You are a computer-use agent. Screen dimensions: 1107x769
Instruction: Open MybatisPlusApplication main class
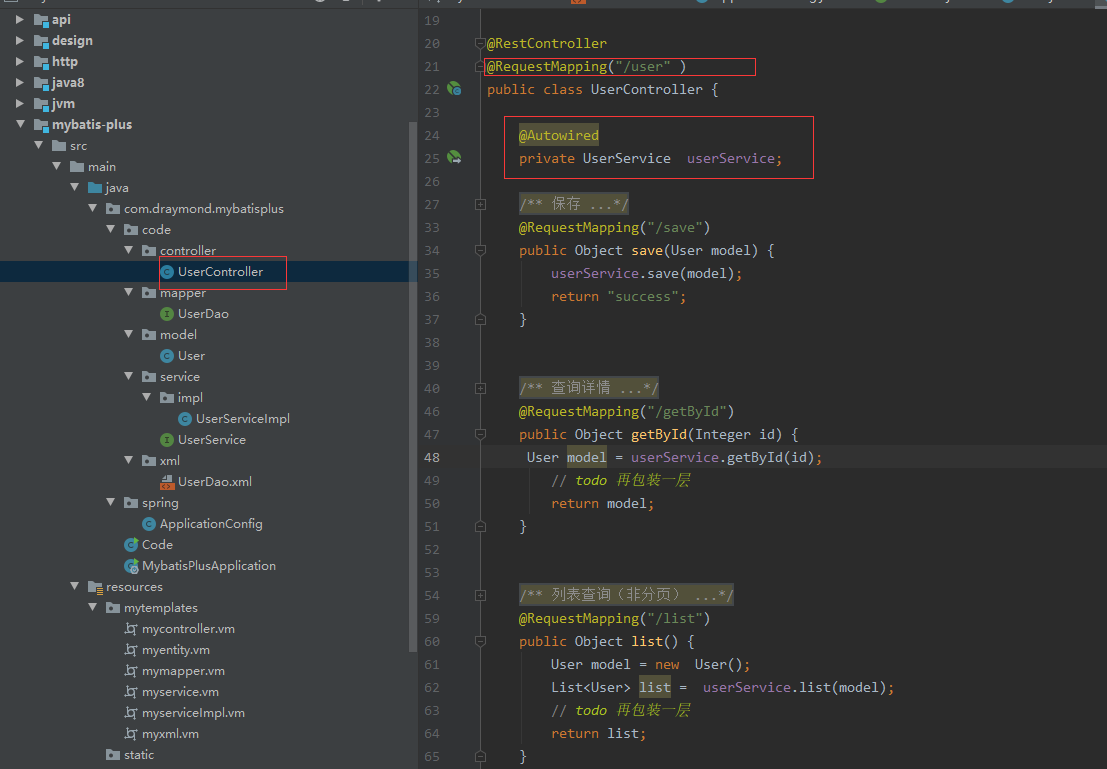[x=209, y=566]
